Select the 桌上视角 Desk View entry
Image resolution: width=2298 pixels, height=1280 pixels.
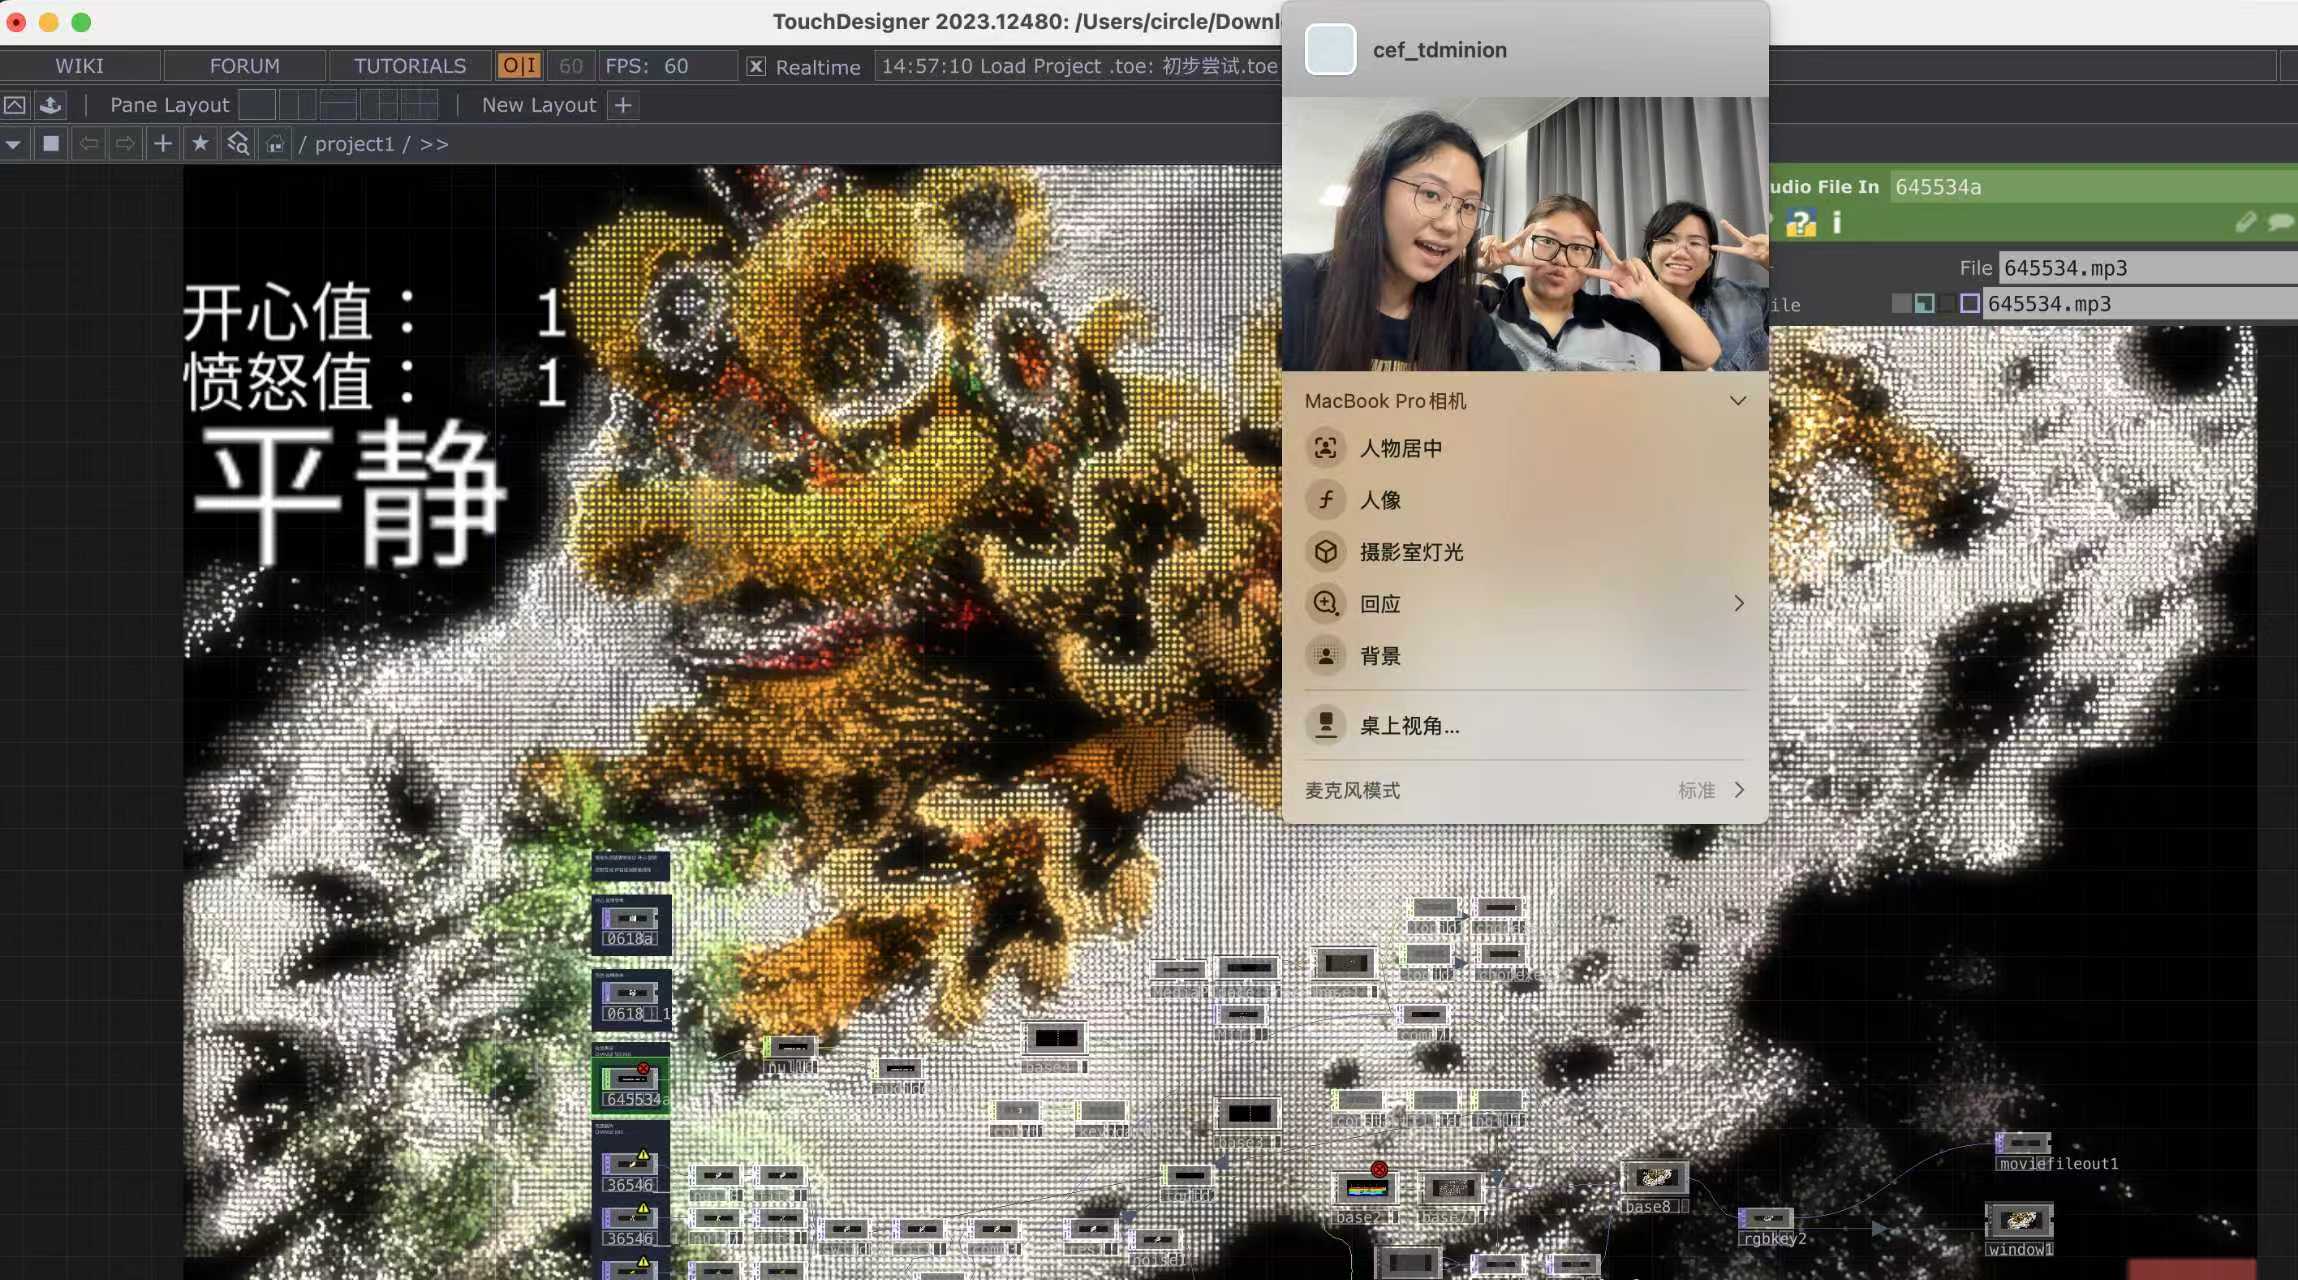pos(1408,726)
